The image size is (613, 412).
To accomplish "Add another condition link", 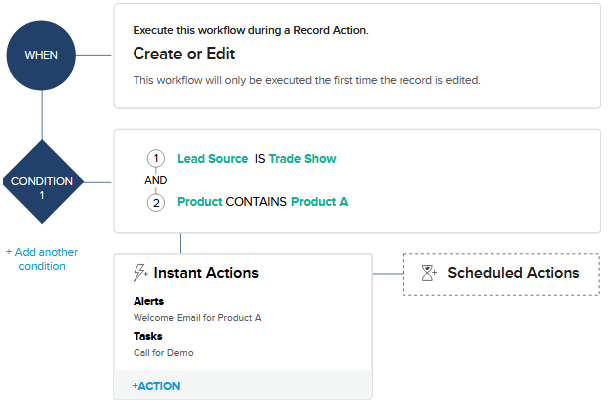I will coord(42,259).
